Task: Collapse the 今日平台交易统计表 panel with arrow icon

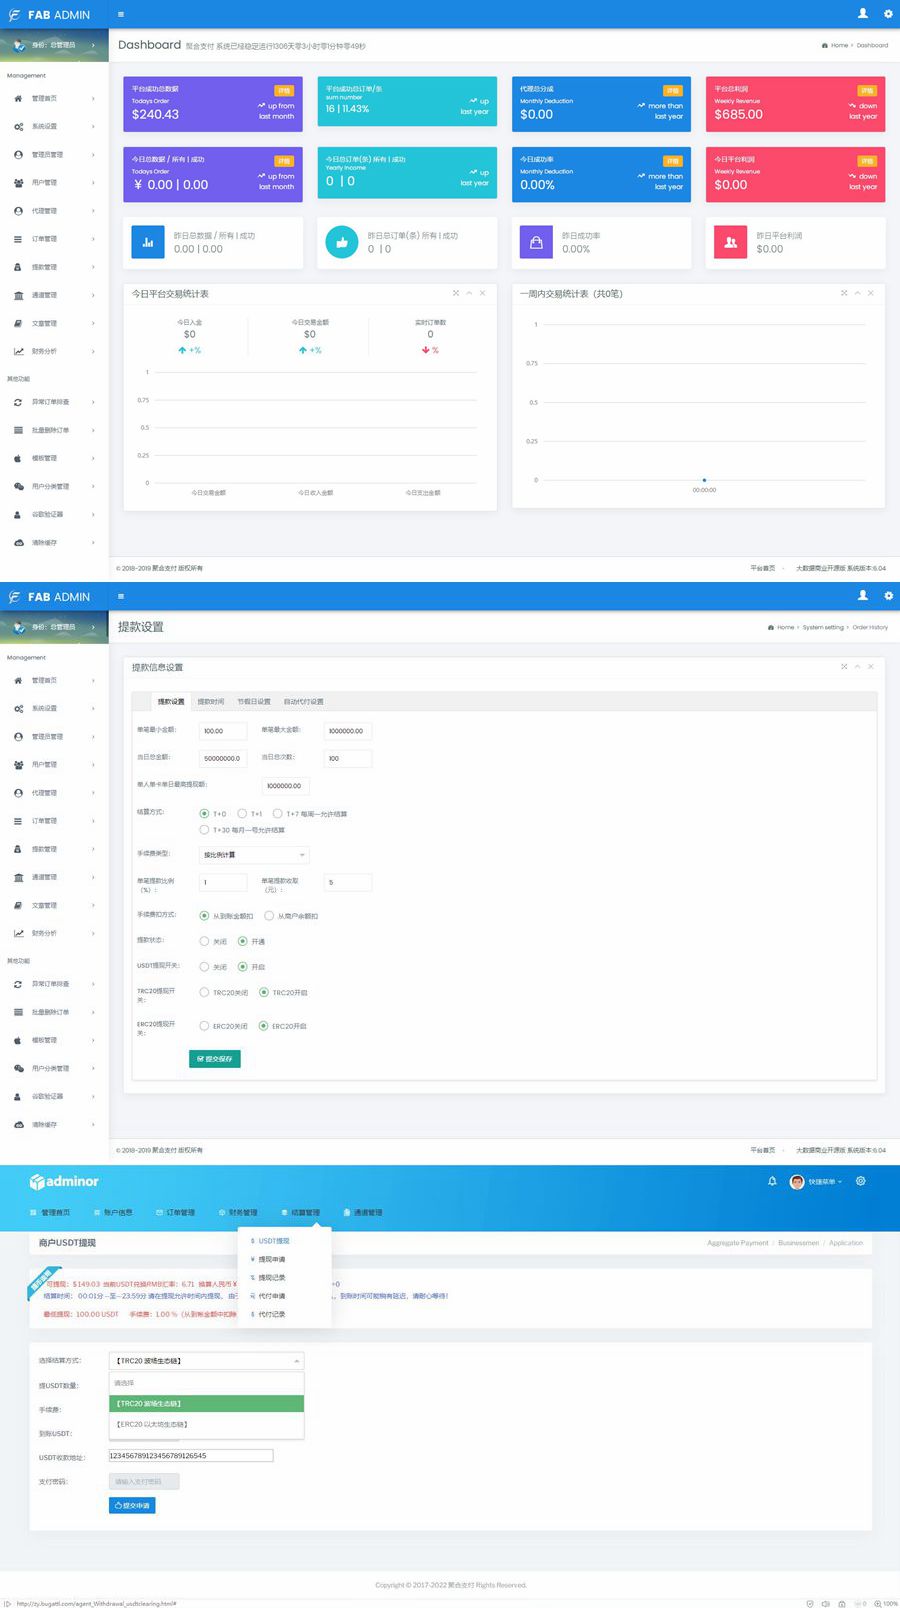Action: (x=469, y=293)
